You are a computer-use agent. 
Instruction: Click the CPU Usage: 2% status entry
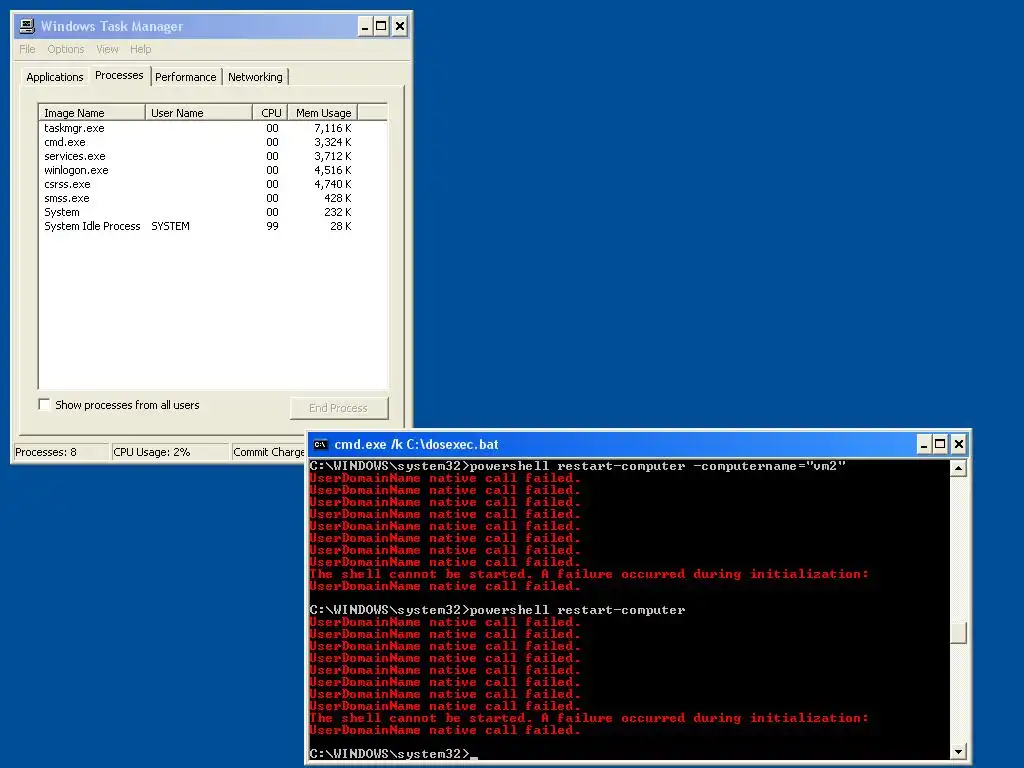tap(170, 452)
